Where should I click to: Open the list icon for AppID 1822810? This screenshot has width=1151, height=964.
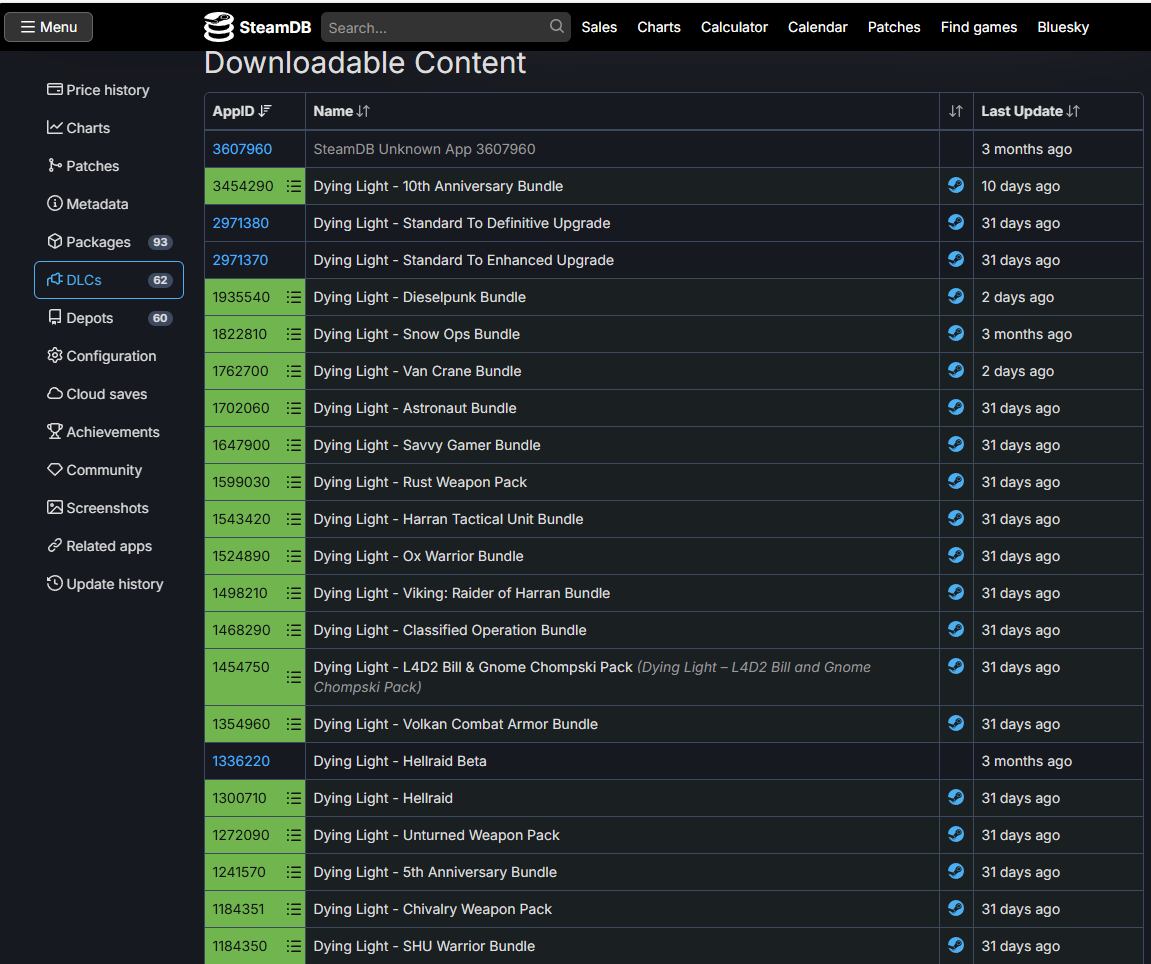click(x=294, y=334)
